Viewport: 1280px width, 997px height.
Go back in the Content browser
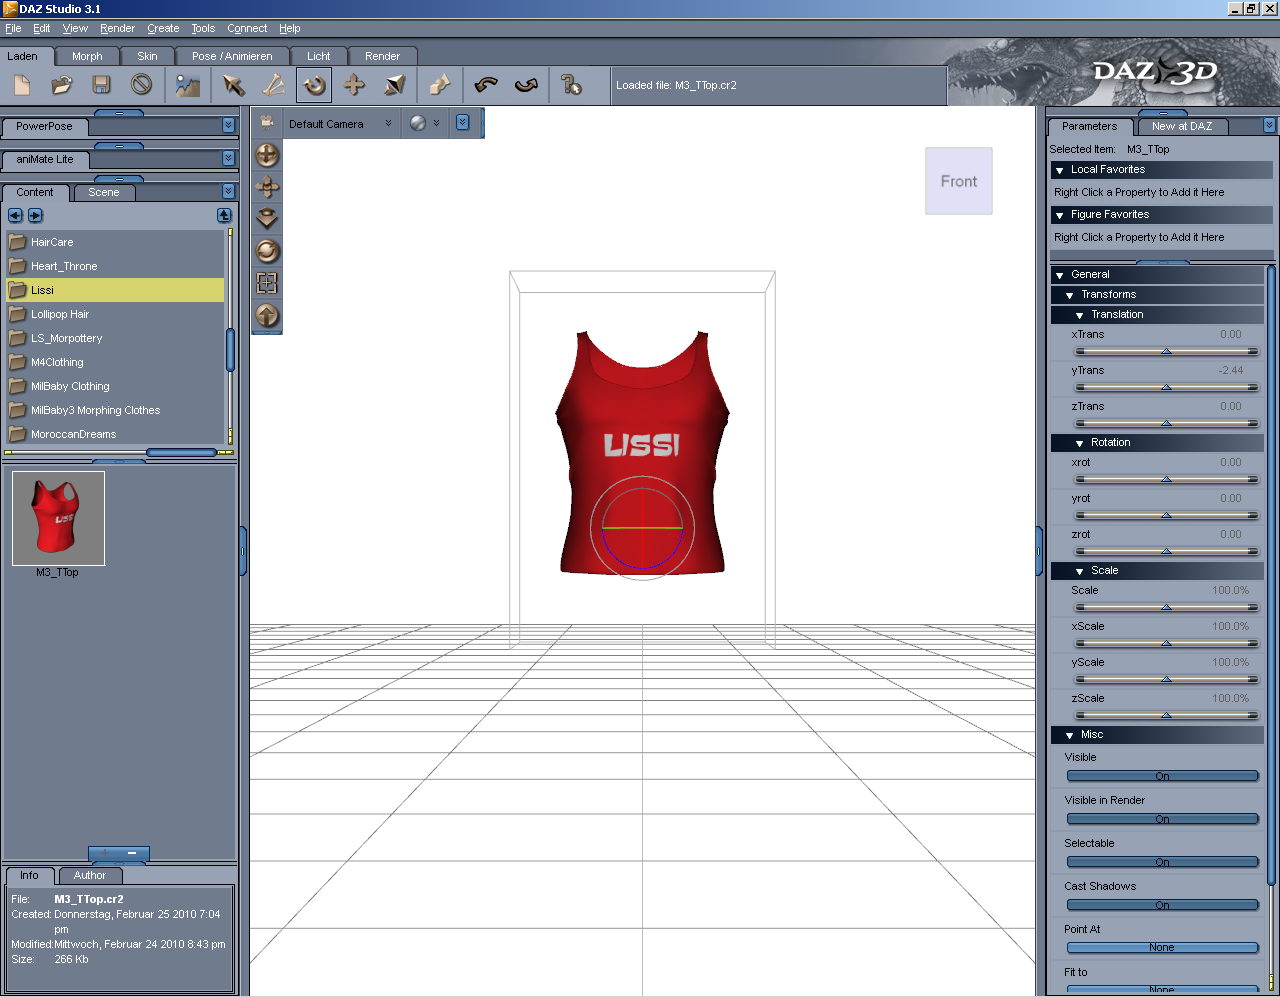coord(15,215)
